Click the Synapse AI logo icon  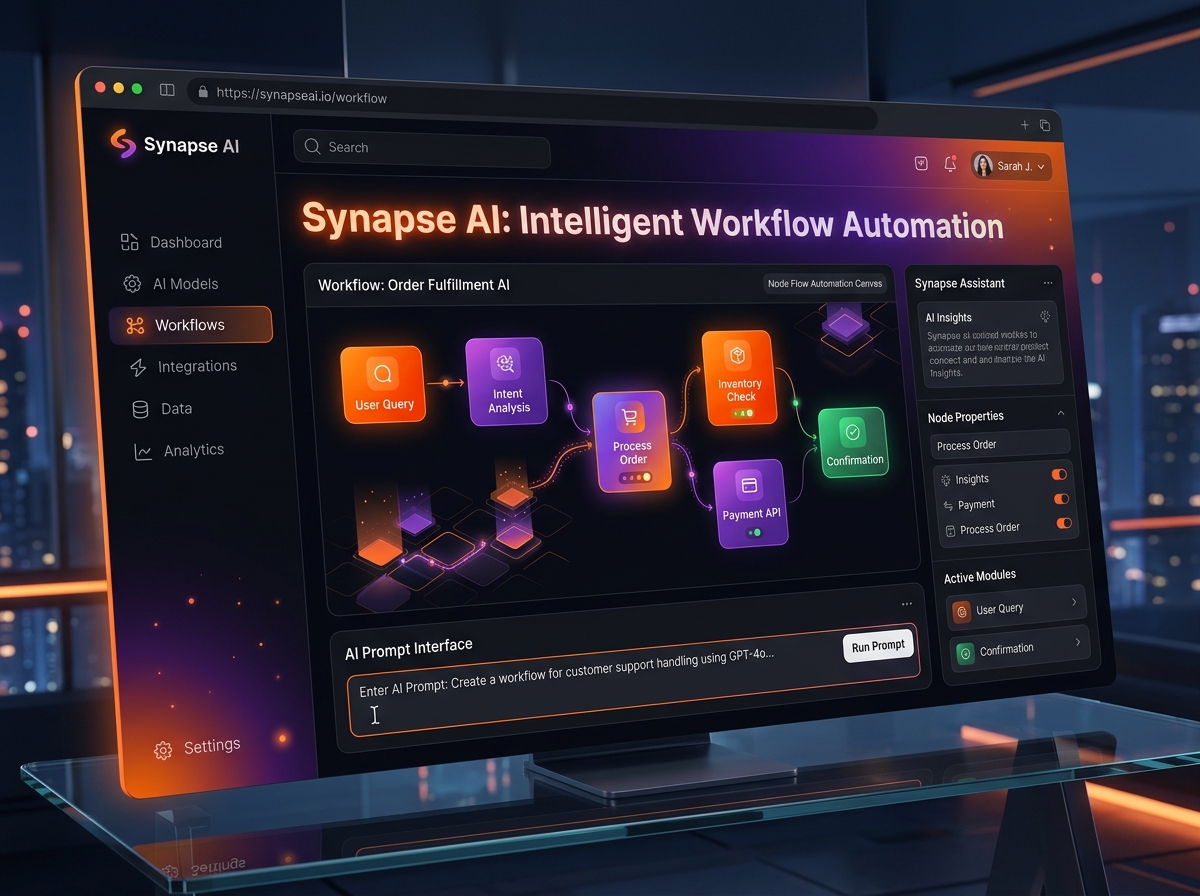(122, 144)
